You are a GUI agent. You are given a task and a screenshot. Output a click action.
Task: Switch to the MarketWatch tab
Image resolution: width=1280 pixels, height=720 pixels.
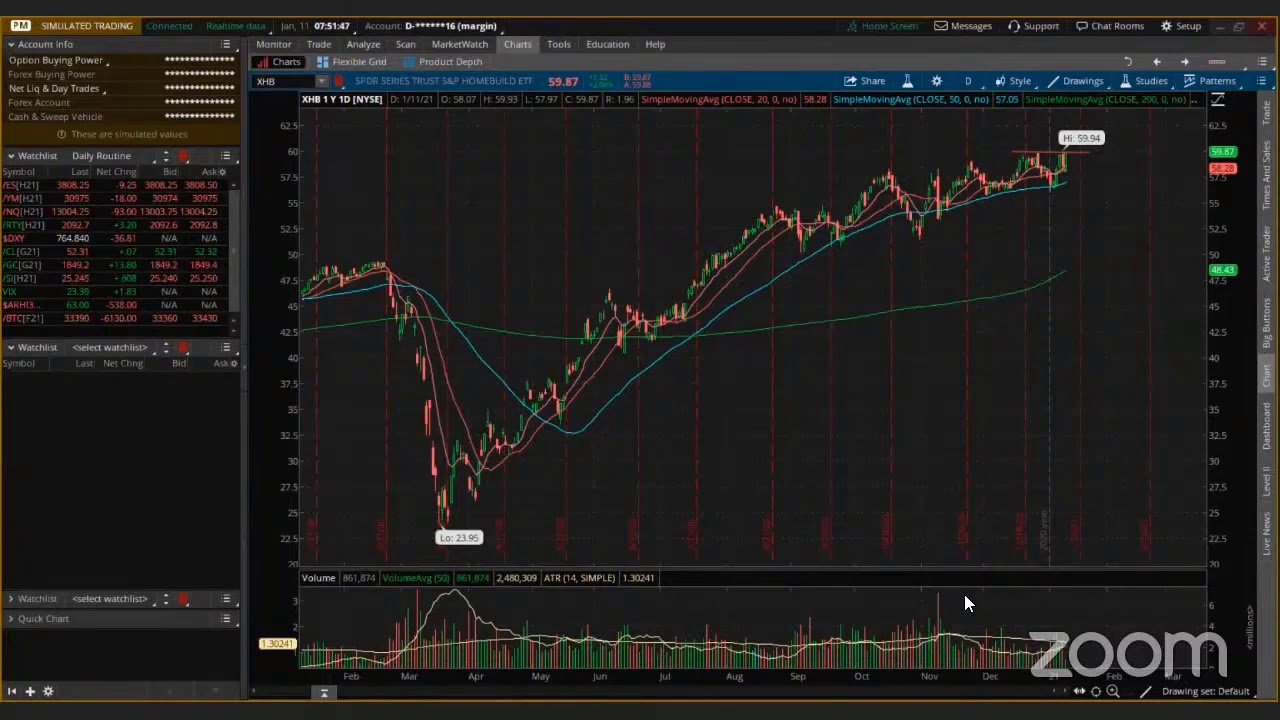point(460,44)
